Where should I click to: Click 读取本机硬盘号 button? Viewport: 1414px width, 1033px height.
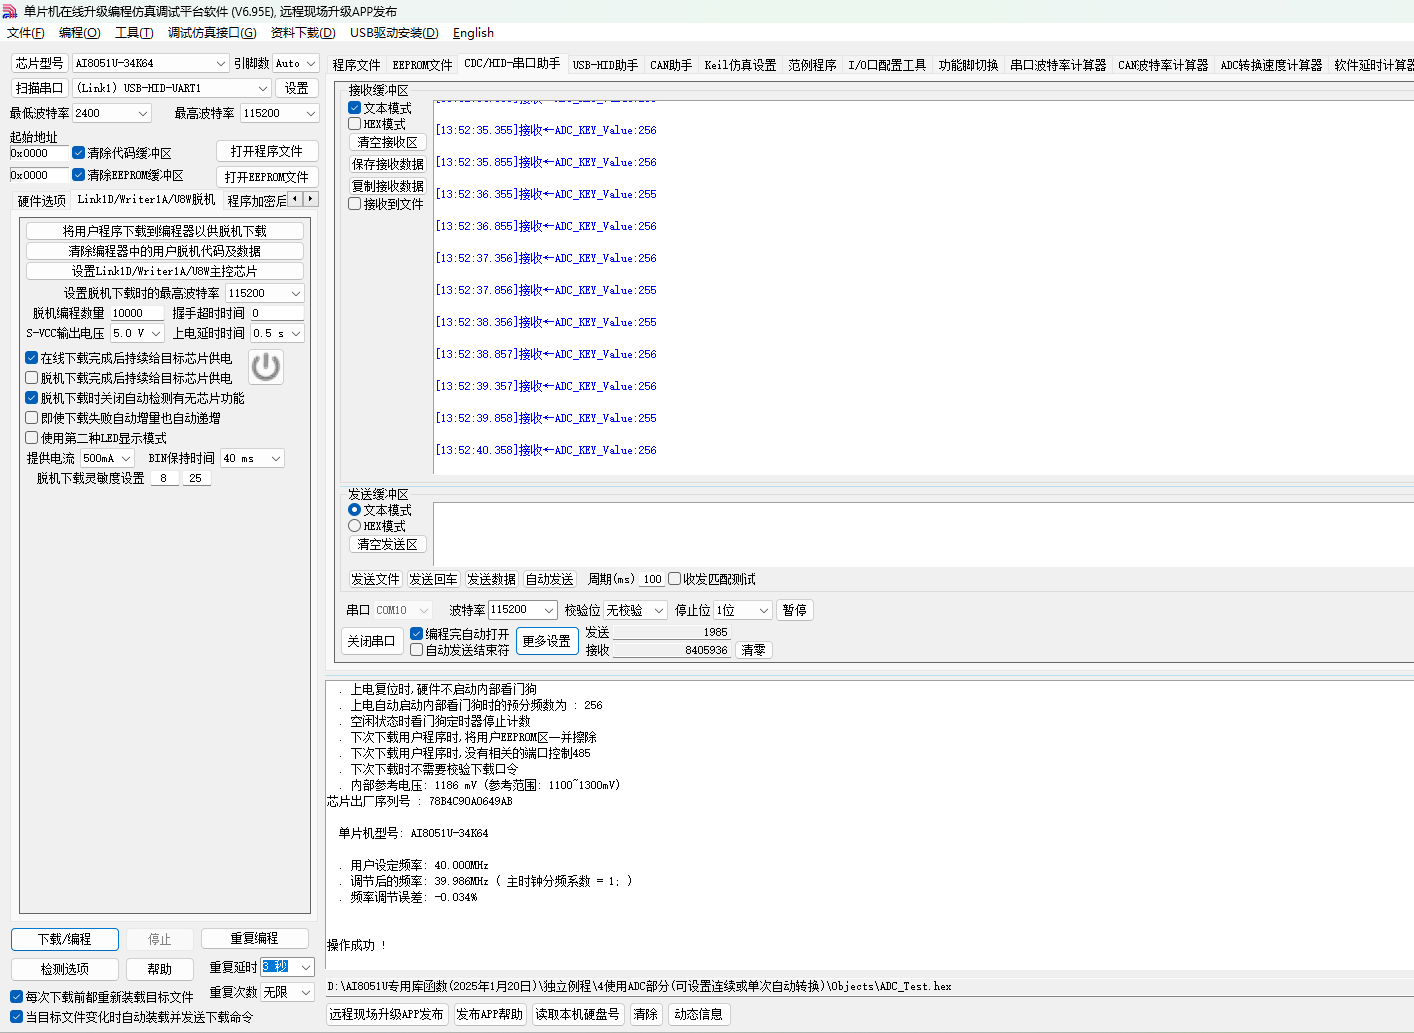tap(577, 1014)
